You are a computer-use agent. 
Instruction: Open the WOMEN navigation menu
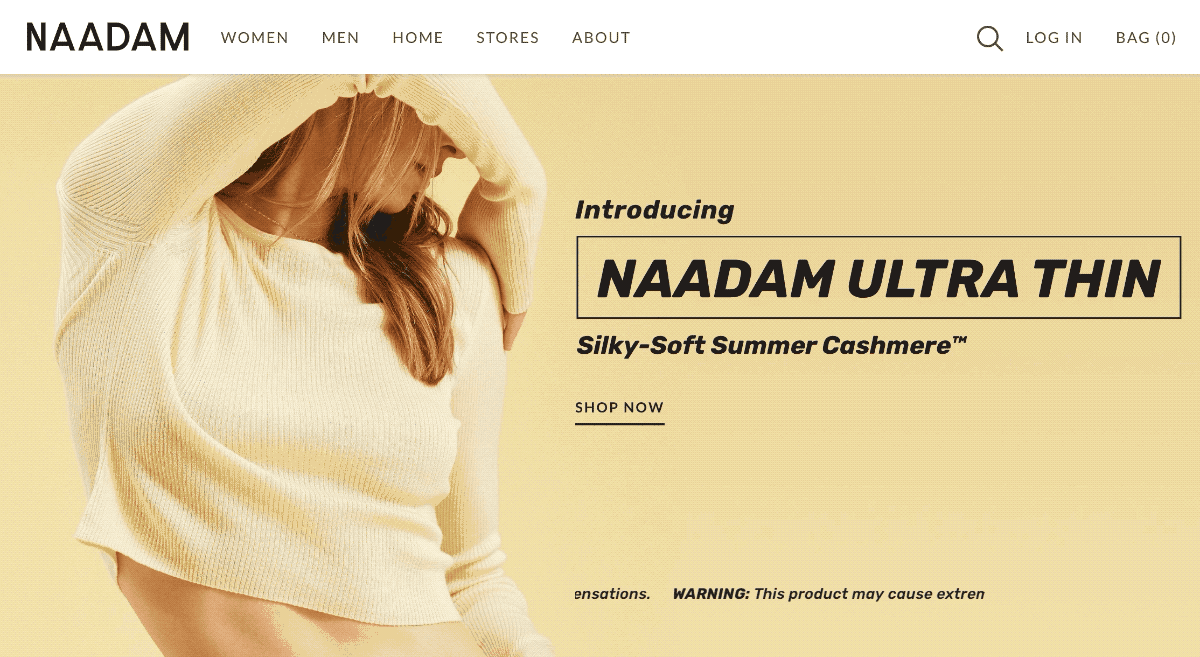click(255, 38)
